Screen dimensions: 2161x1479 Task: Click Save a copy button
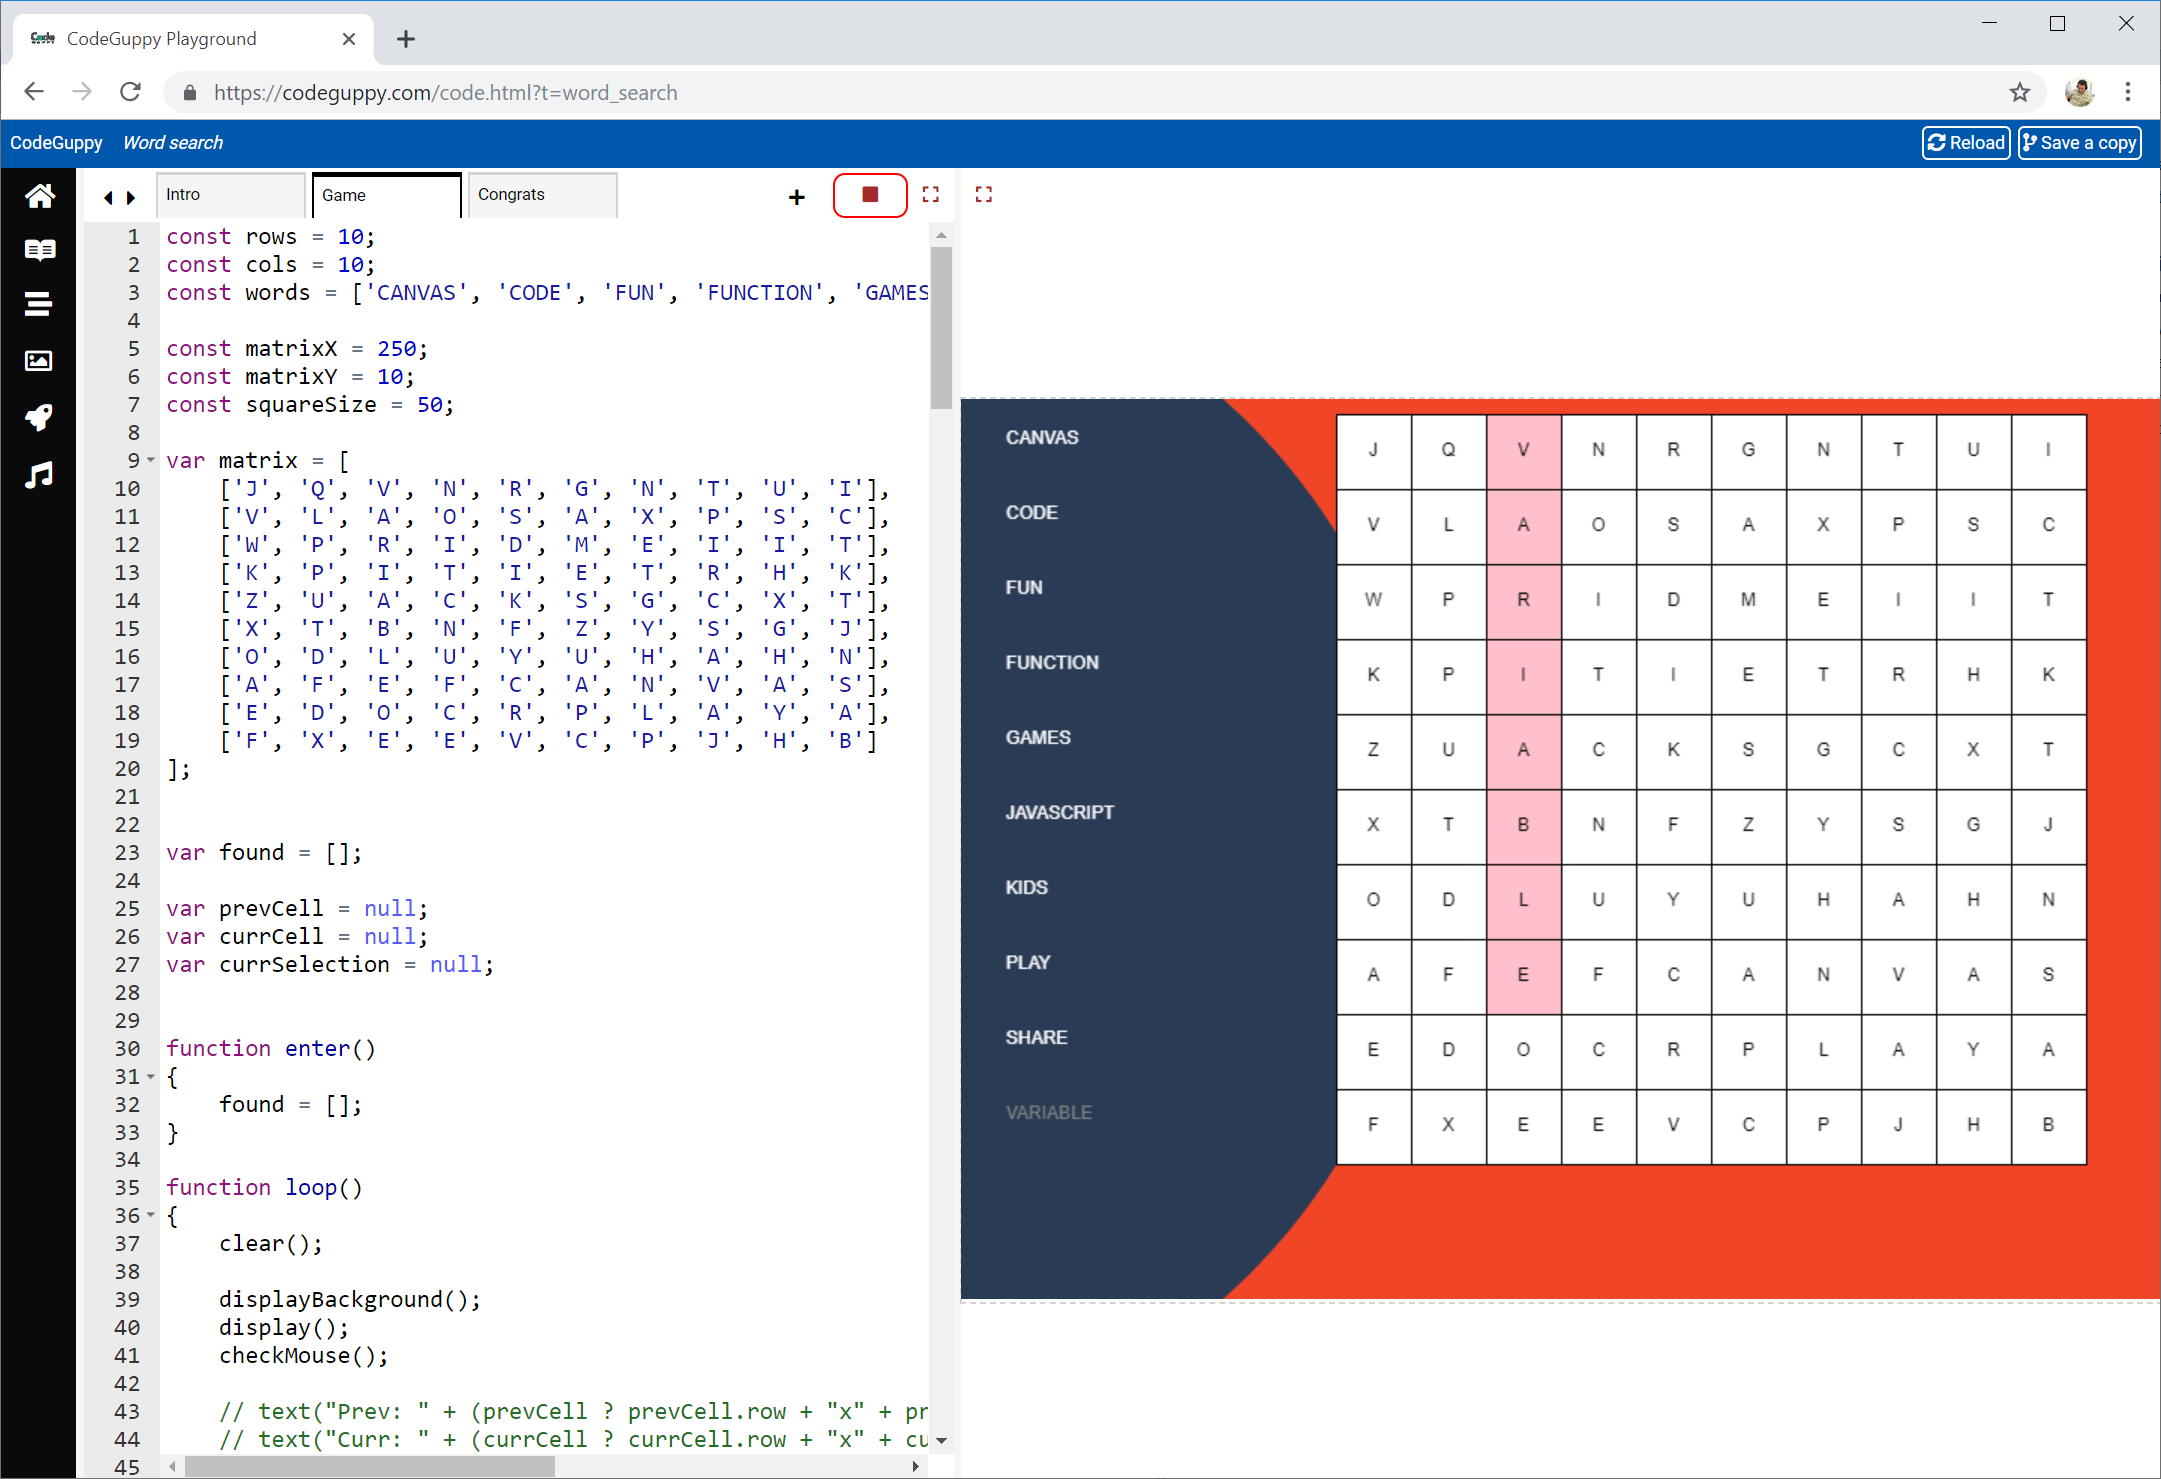(x=2078, y=143)
